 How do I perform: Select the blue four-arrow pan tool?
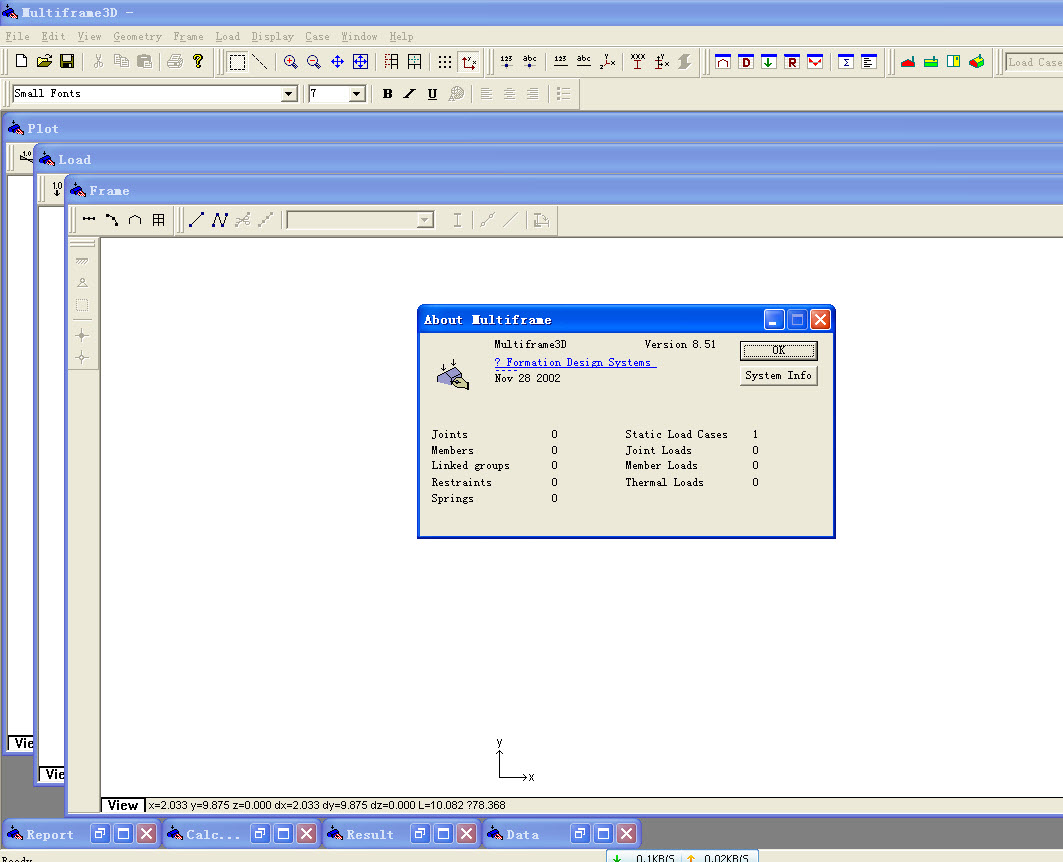click(x=337, y=62)
